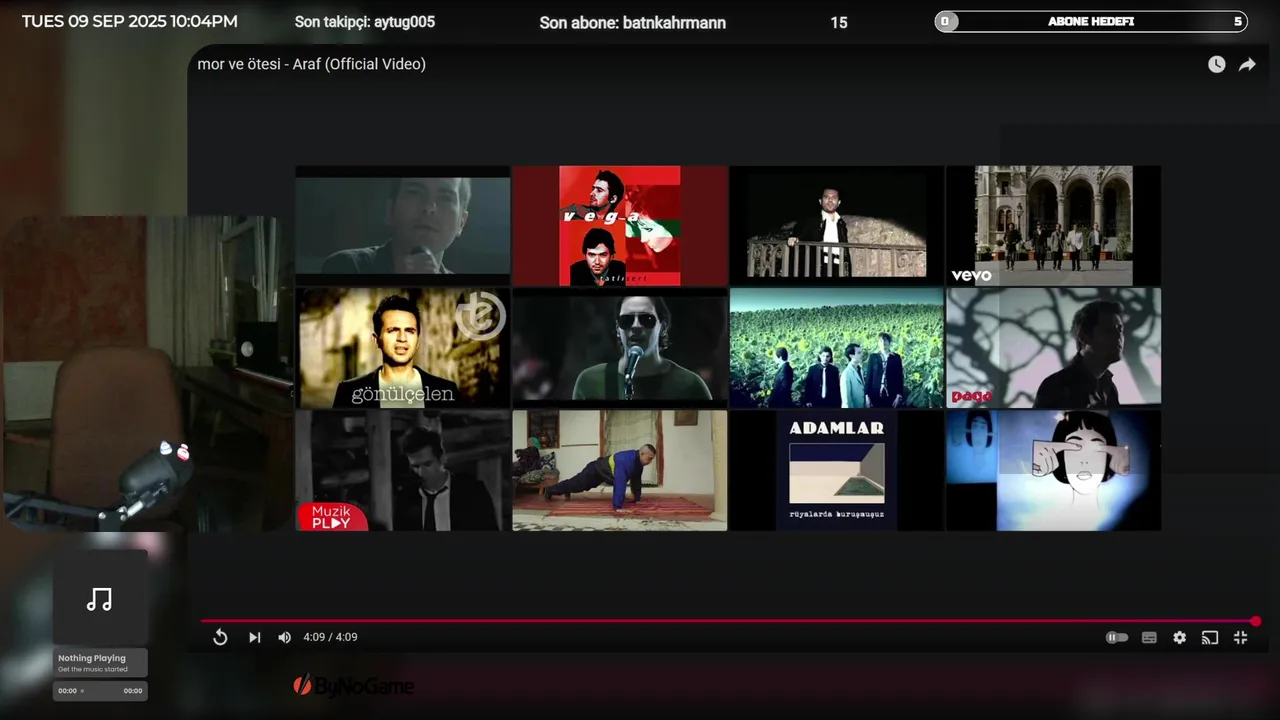This screenshot has width=1280, height=720.
Task: Click the date and time overlay
Action: point(129,21)
